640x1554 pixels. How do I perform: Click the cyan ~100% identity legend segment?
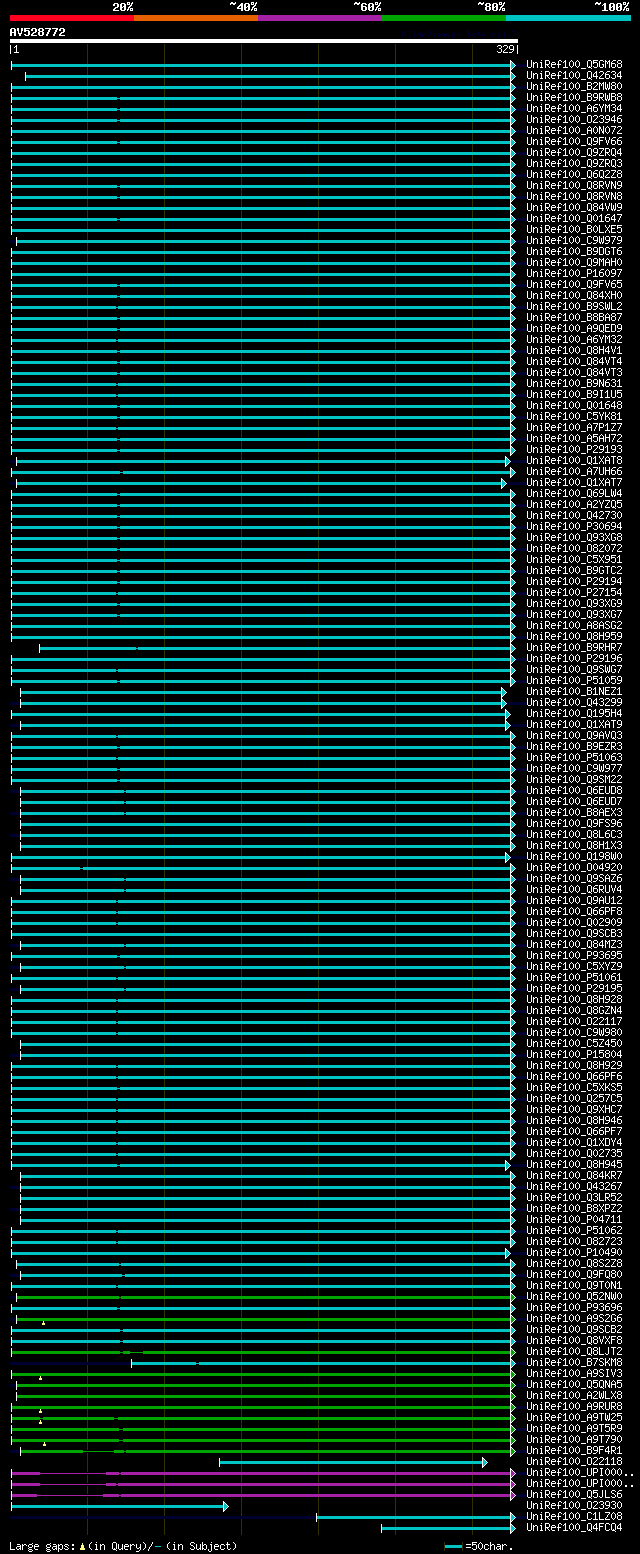pyautogui.click(x=568, y=18)
